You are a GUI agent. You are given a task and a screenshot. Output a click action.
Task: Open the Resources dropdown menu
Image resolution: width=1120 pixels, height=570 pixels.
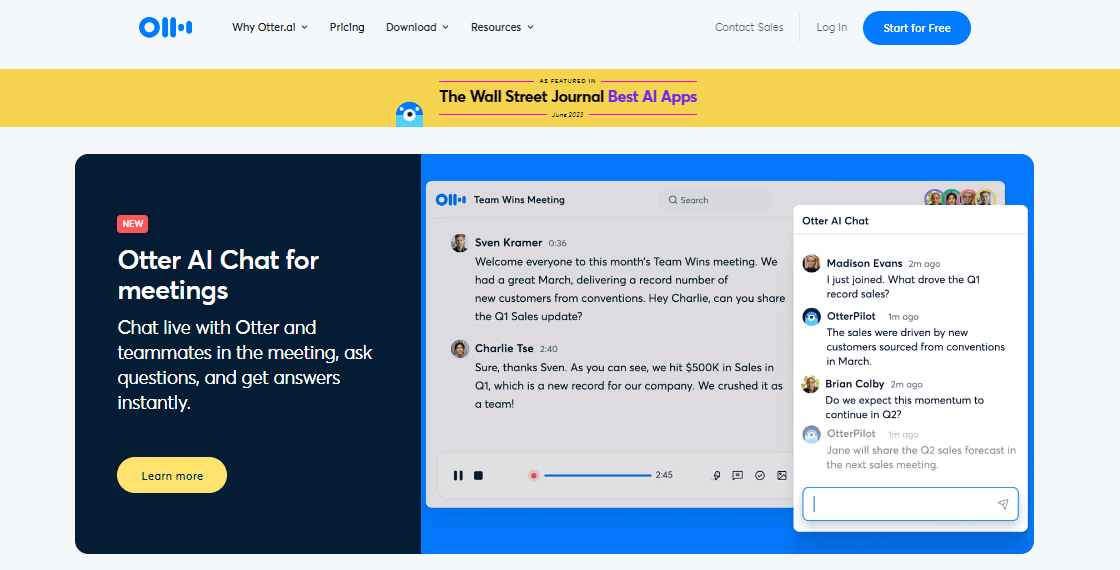coord(502,27)
